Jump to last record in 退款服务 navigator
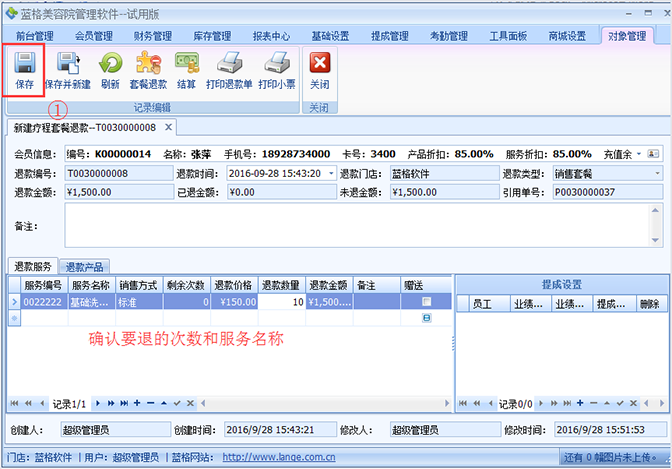This screenshot has height=469, width=672. [124, 403]
